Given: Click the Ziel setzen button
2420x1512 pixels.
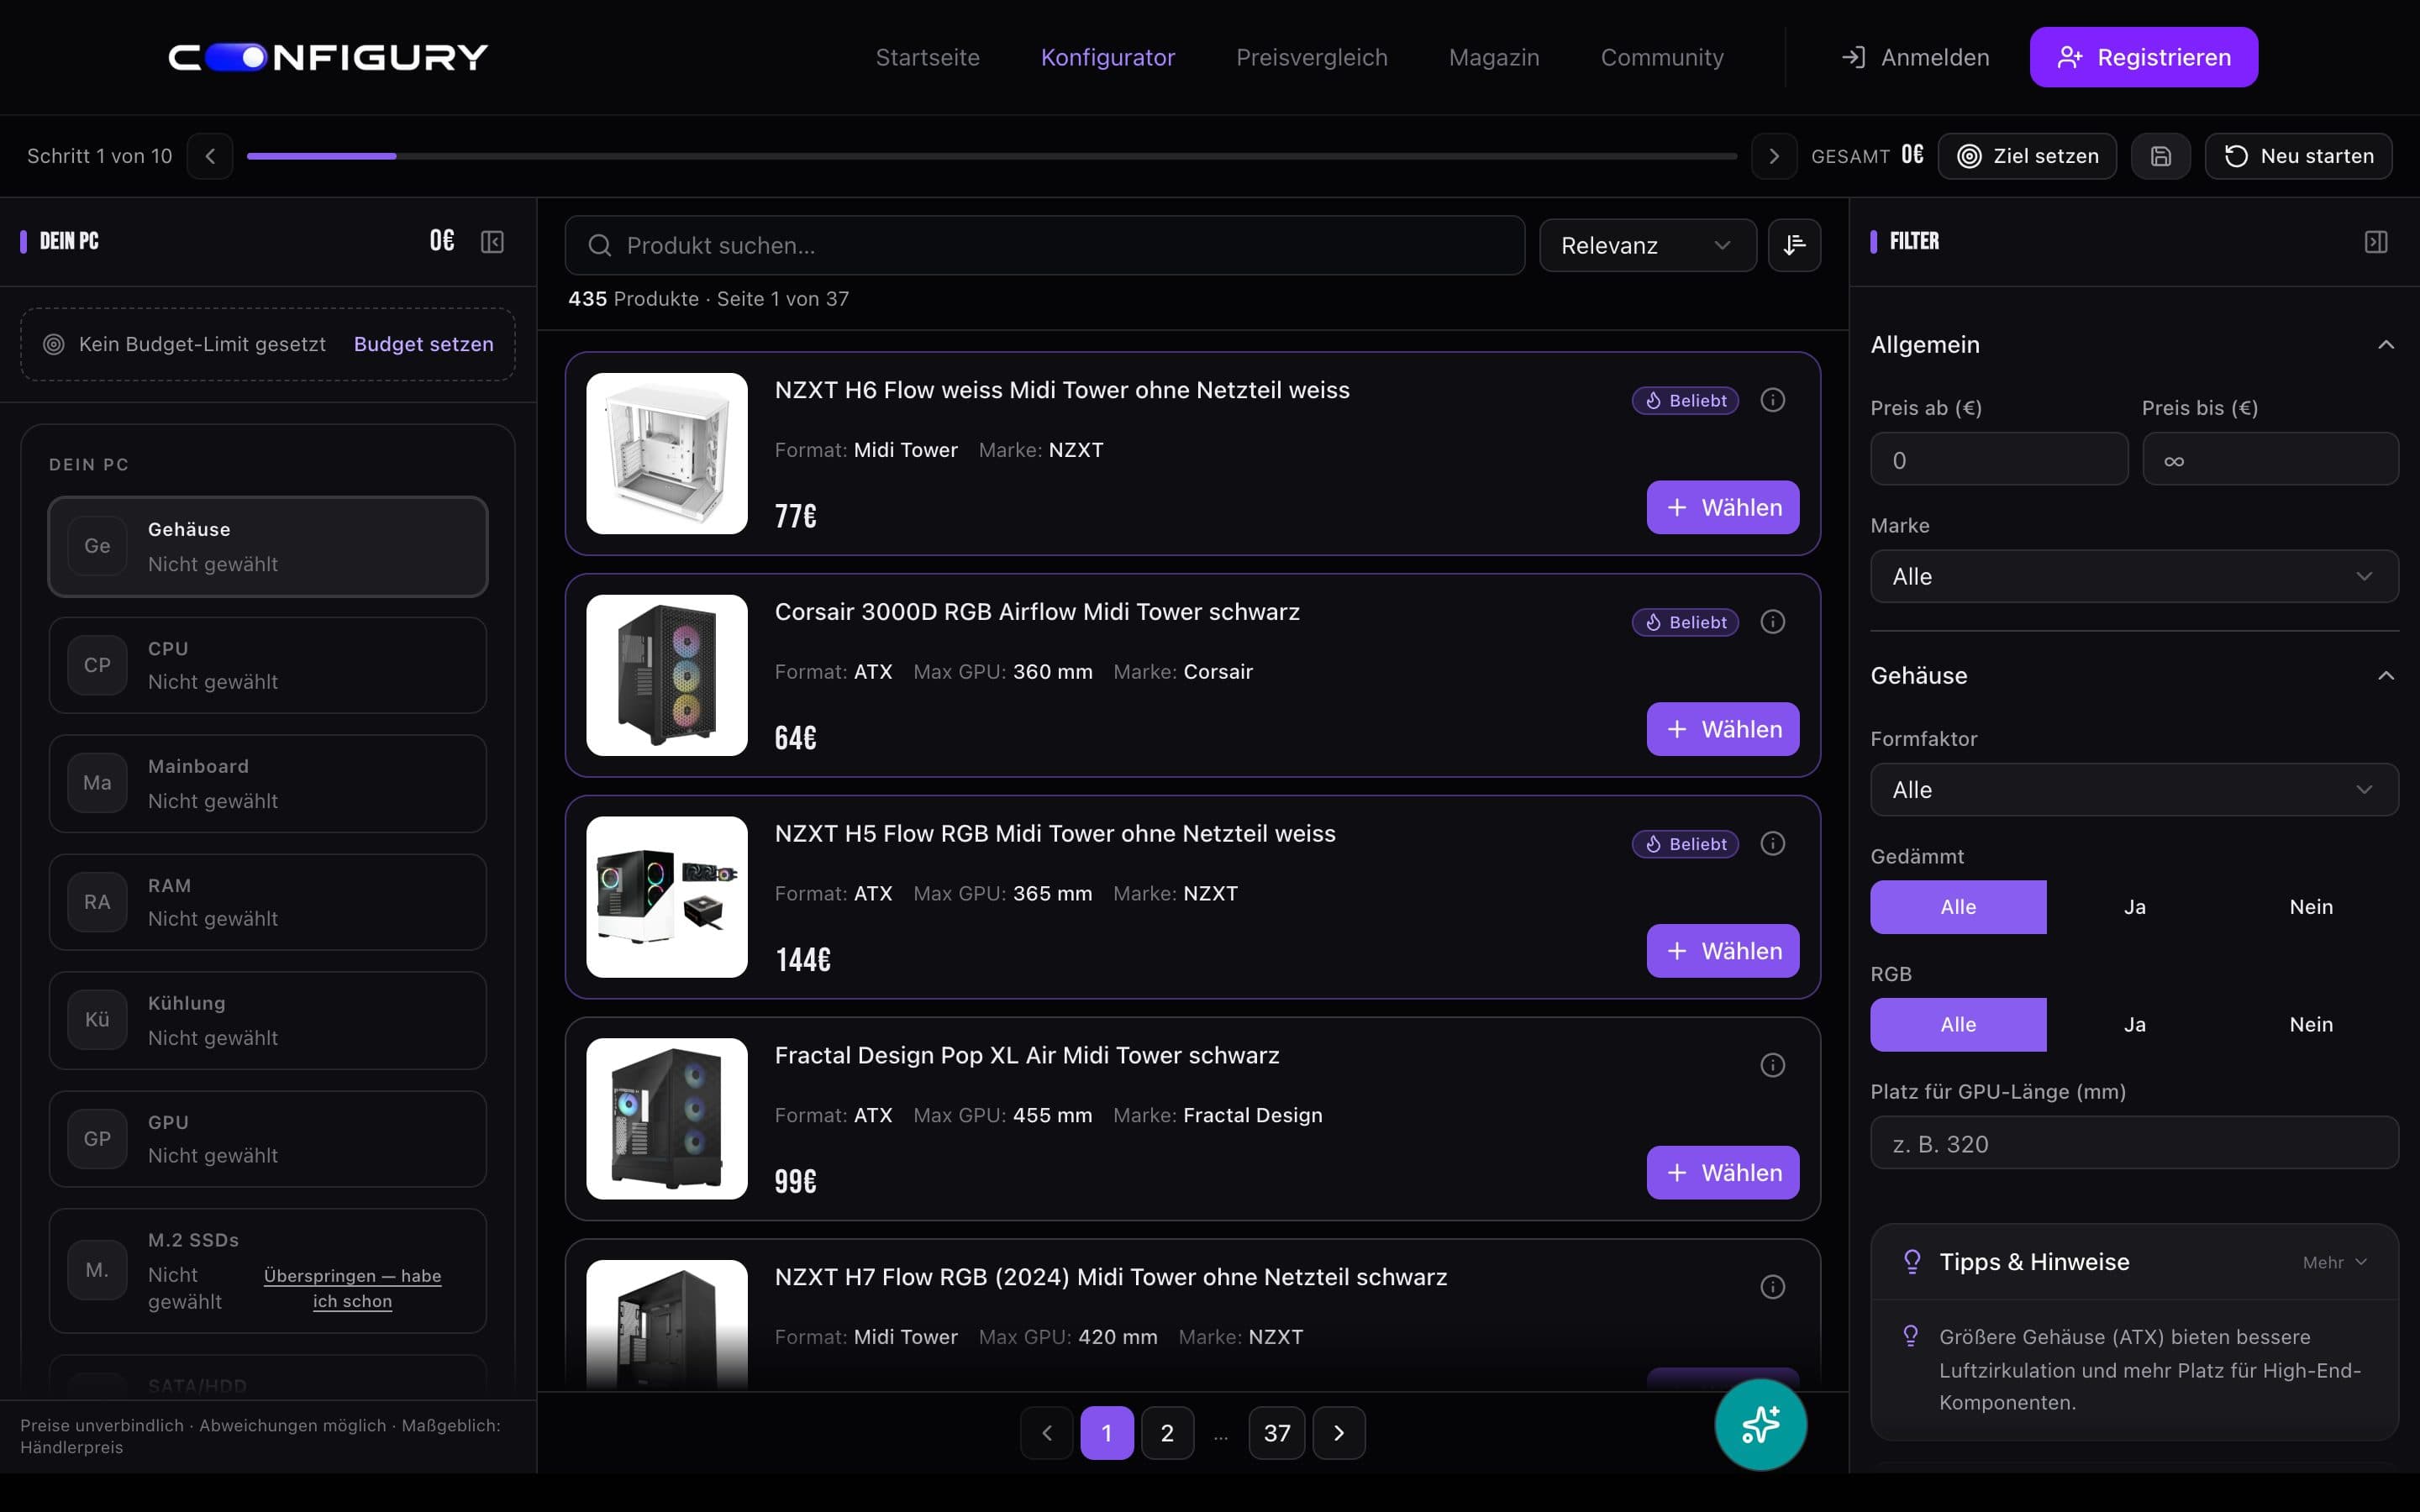Looking at the screenshot, I should click(2027, 156).
